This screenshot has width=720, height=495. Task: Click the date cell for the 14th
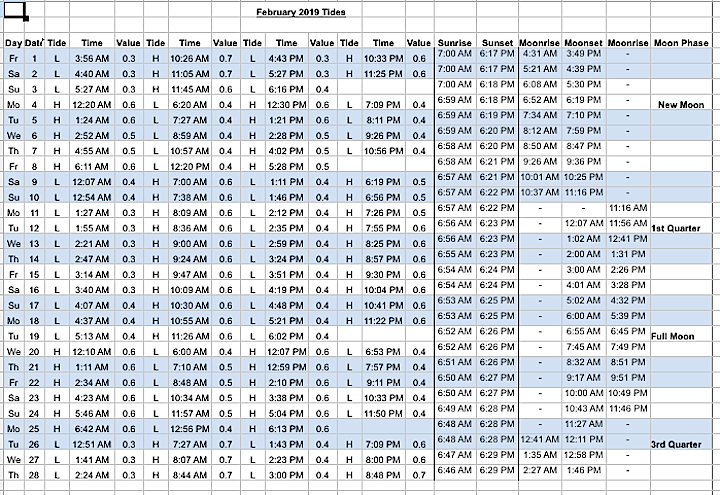(34, 259)
